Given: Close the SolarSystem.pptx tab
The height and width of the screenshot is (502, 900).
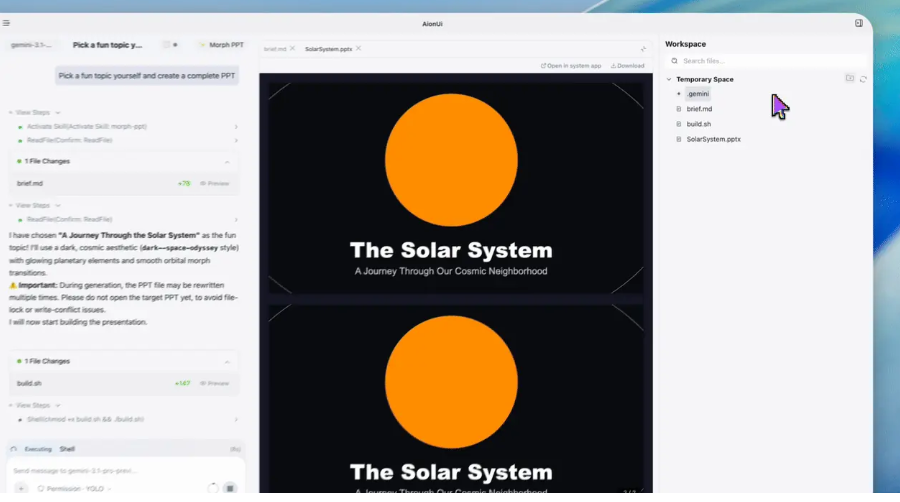Looking at the screenshot, I should point(358,49).
